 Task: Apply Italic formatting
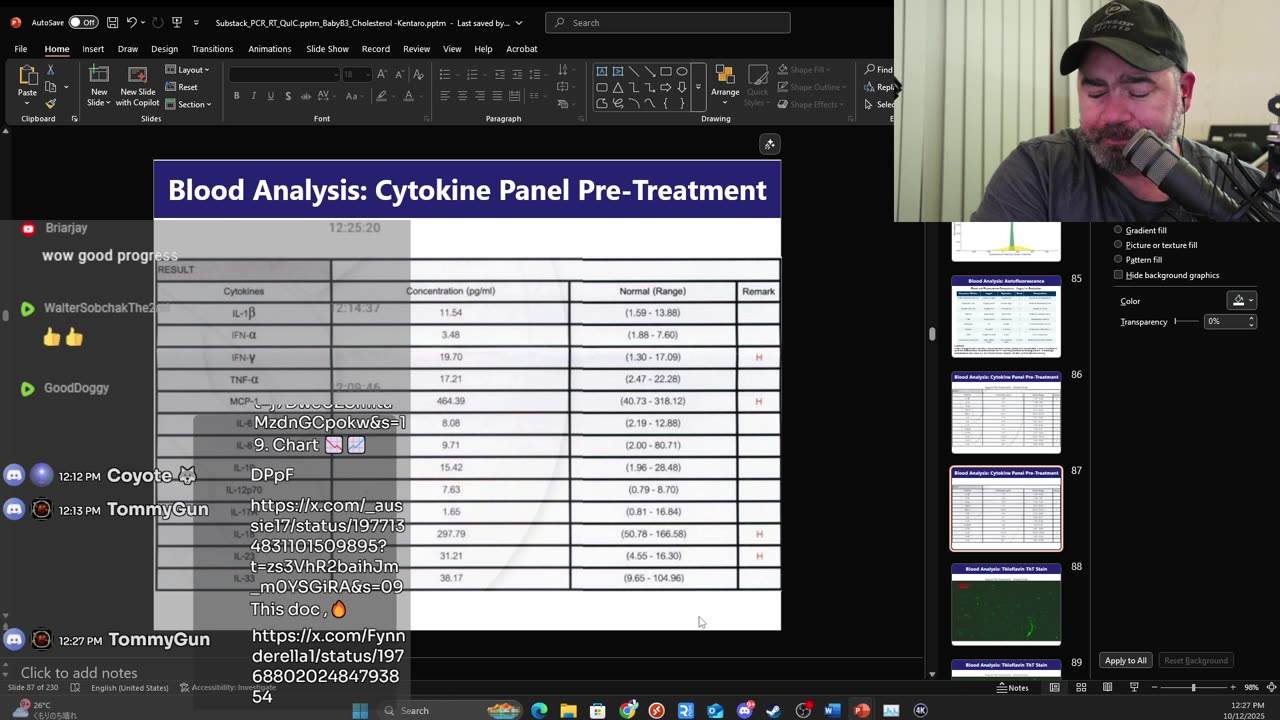[x=254, y=96]
